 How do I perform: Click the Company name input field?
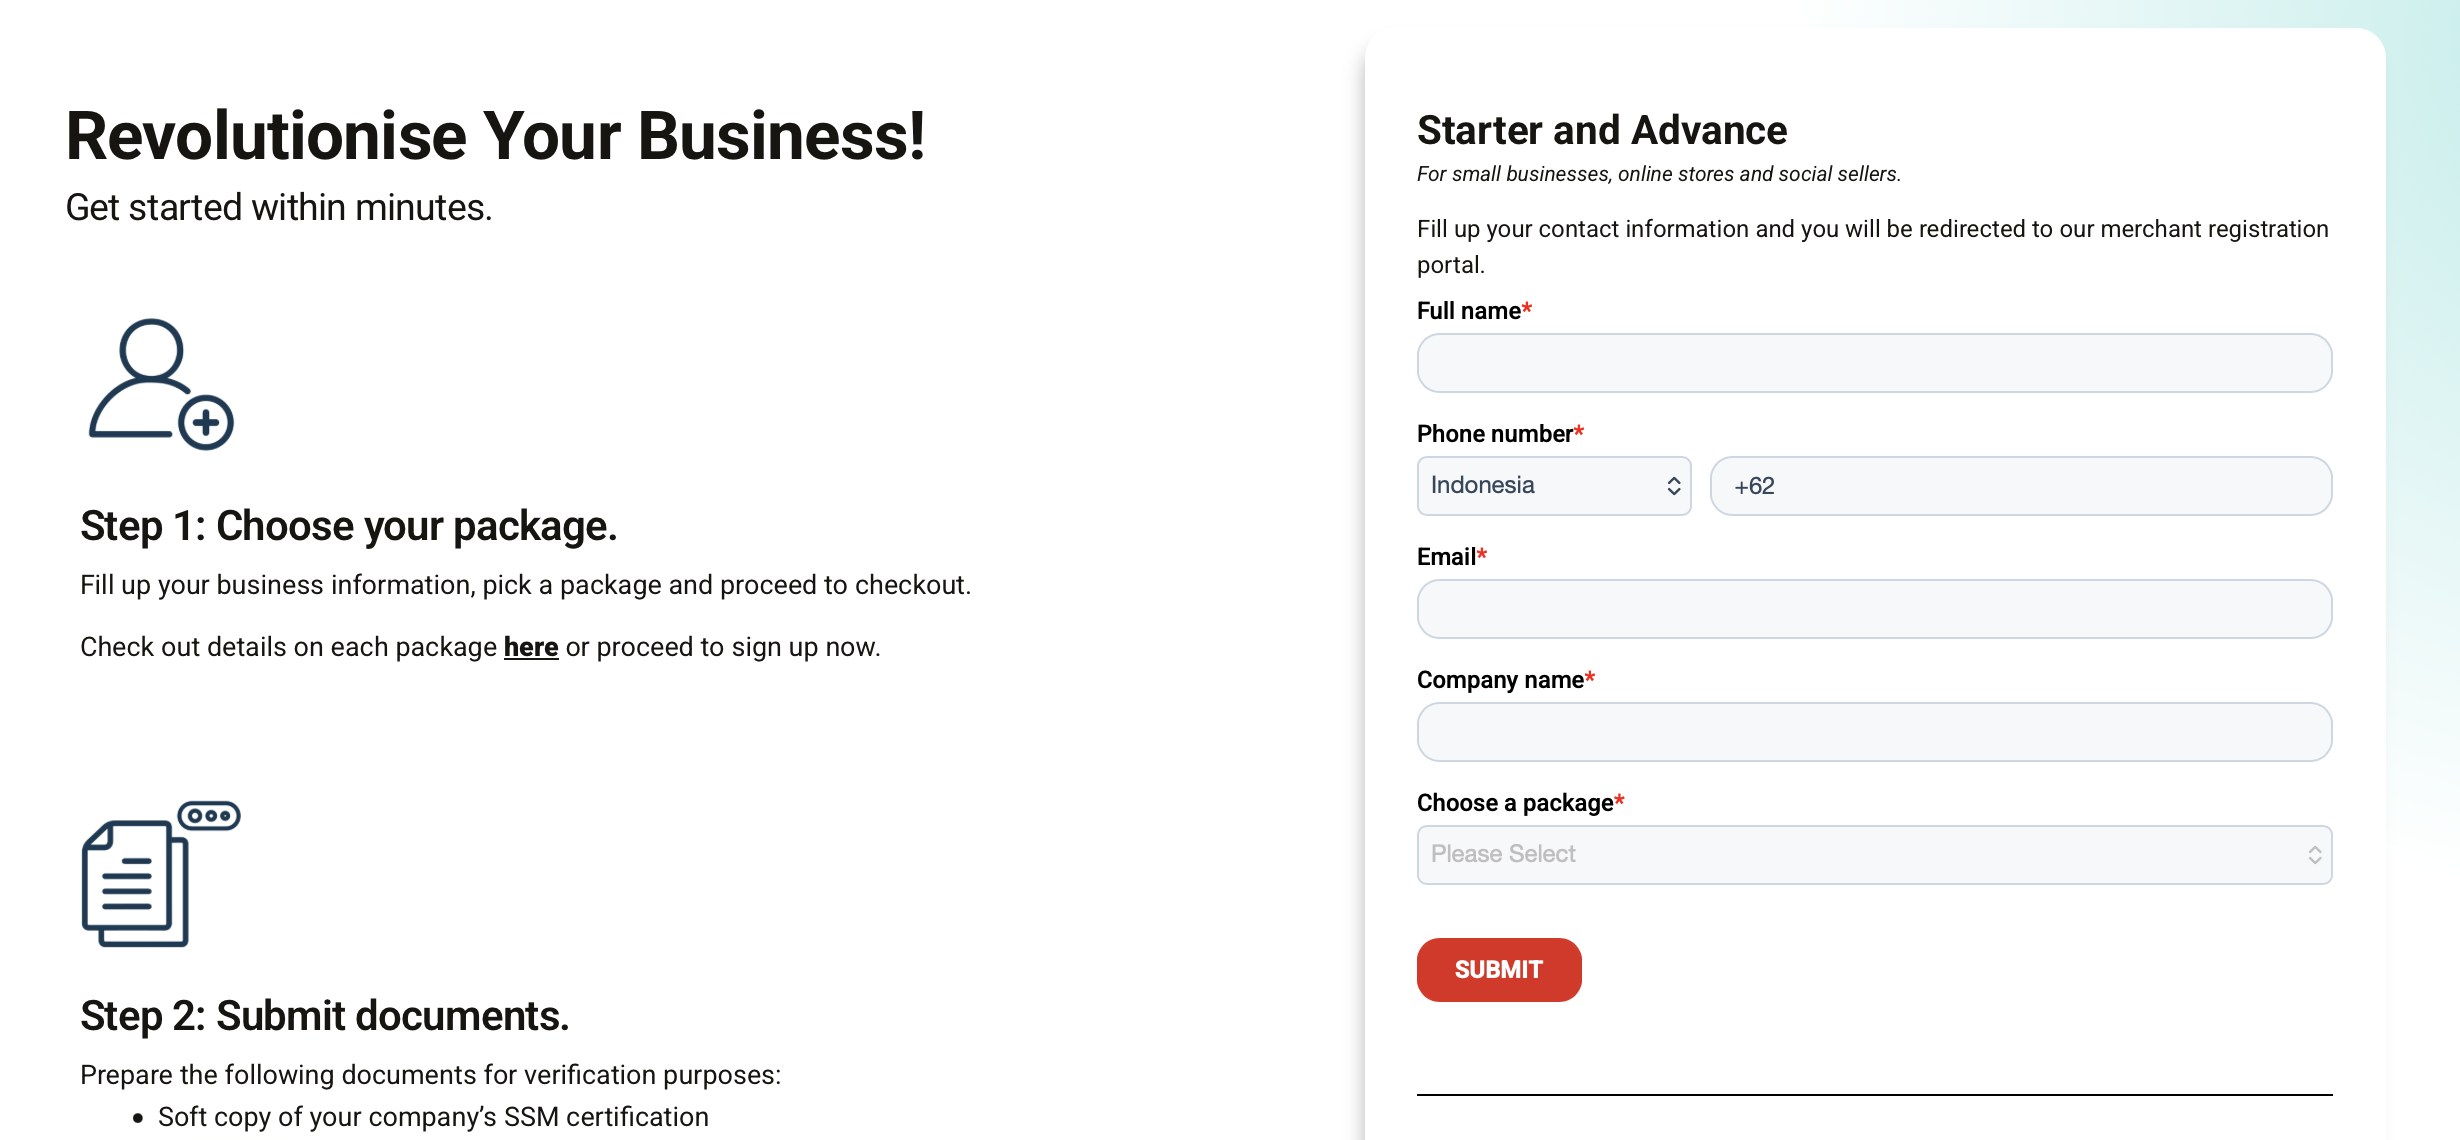pyautogui.click(x=1874, y=732)
